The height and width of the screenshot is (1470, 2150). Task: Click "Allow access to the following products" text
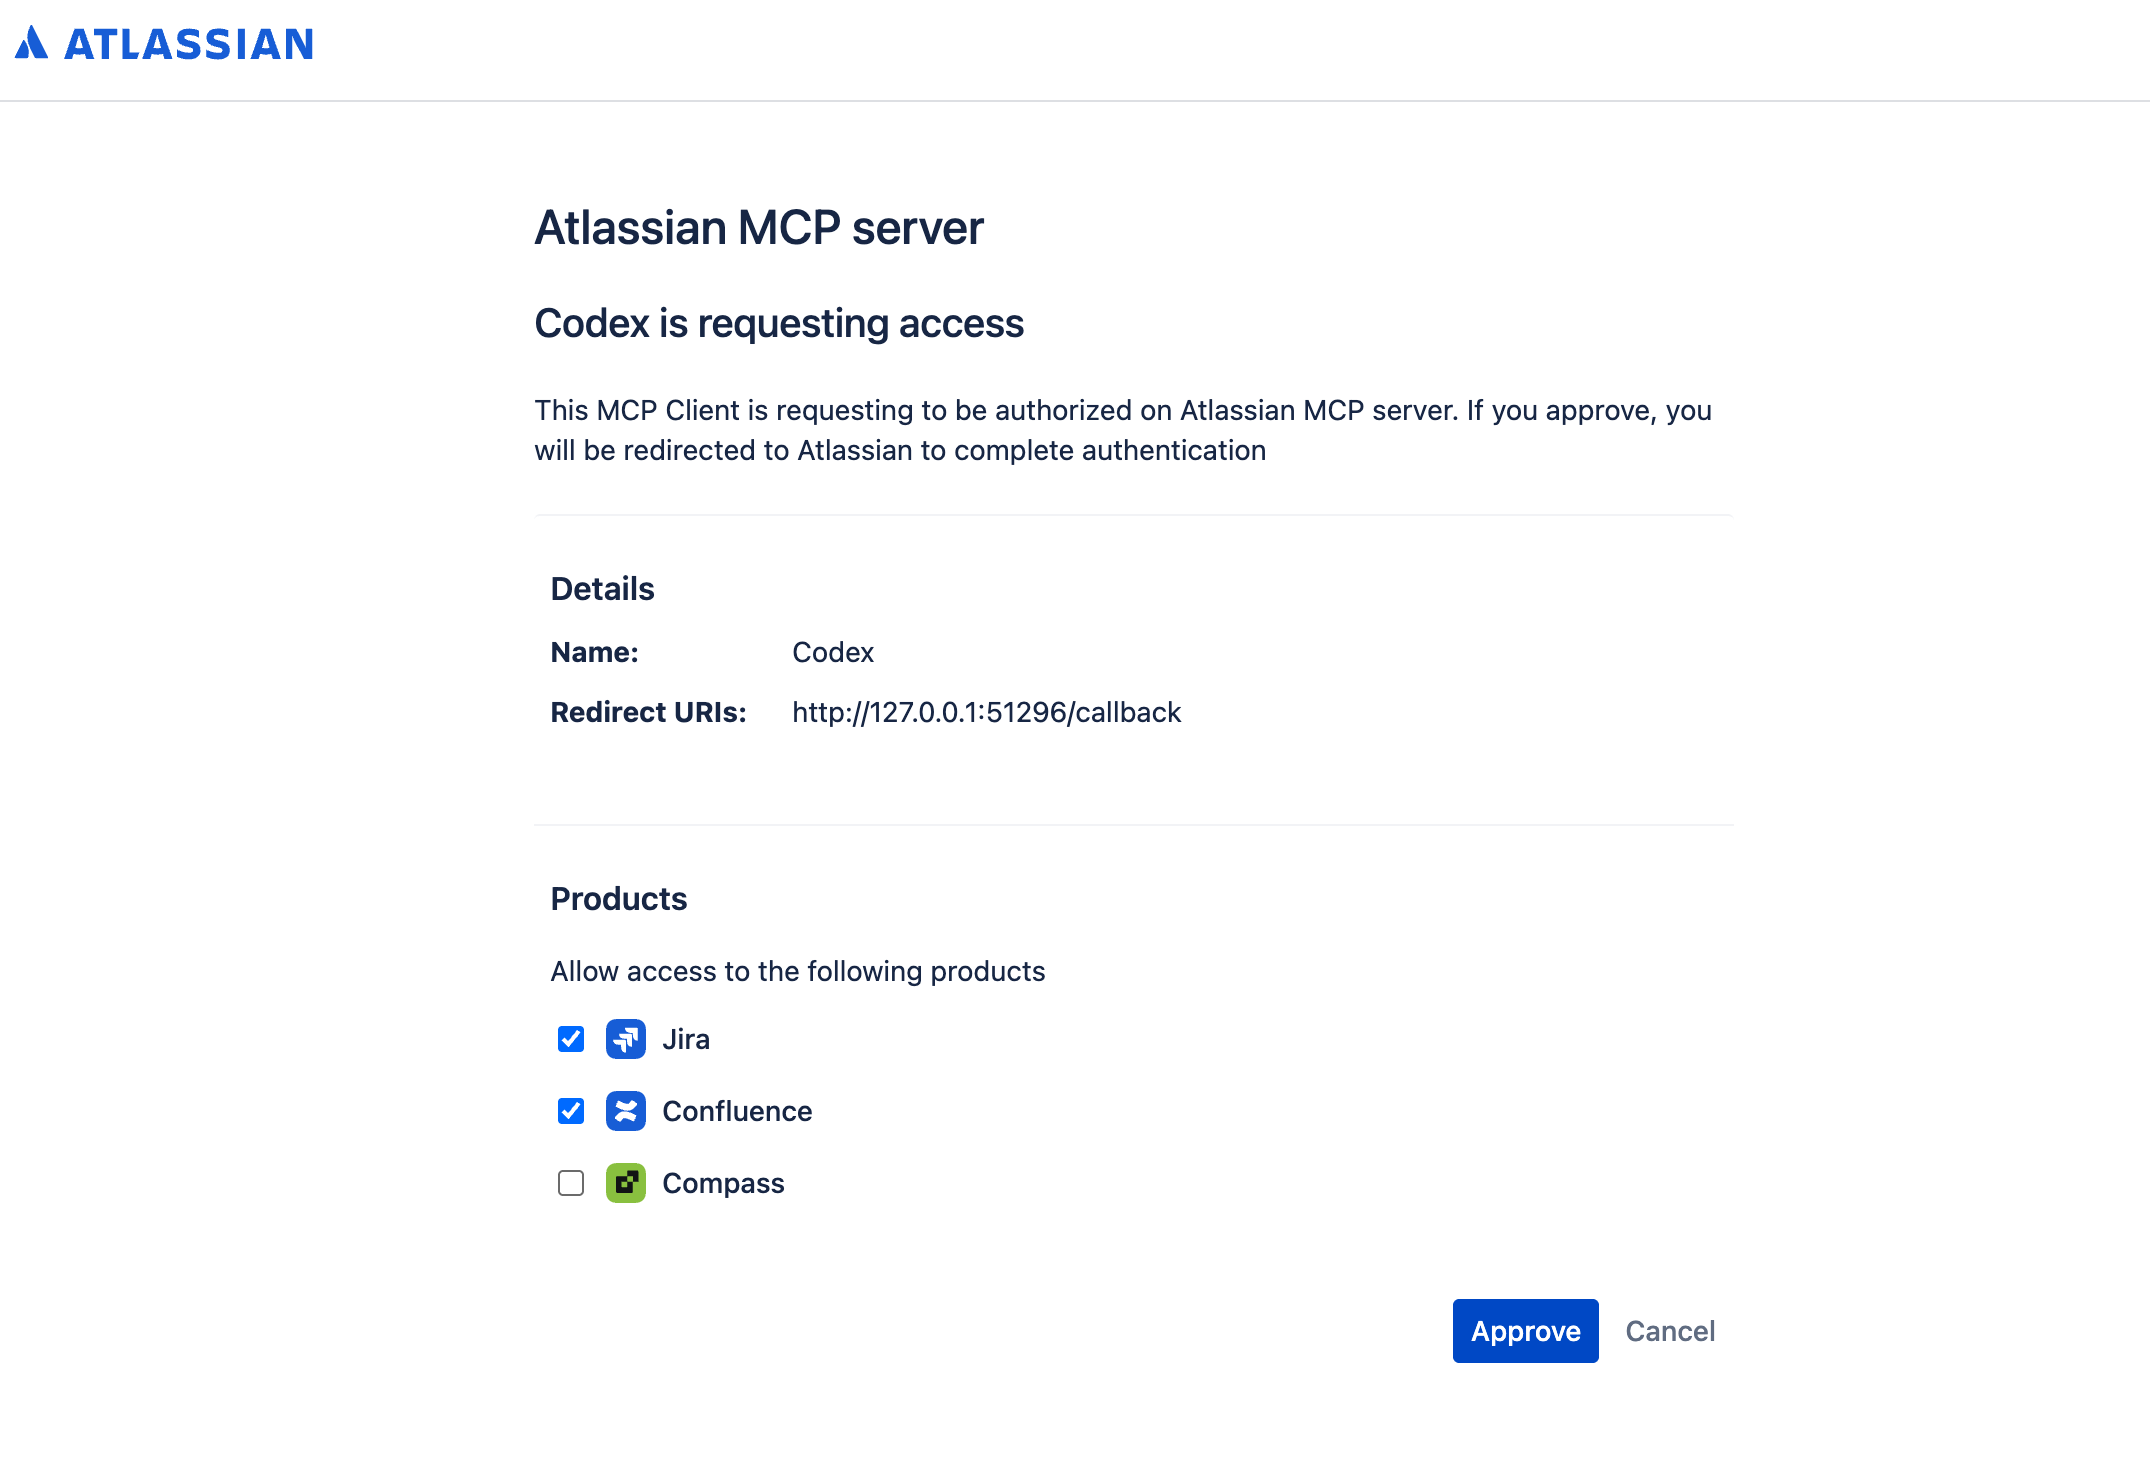click(x=797, y=971)
